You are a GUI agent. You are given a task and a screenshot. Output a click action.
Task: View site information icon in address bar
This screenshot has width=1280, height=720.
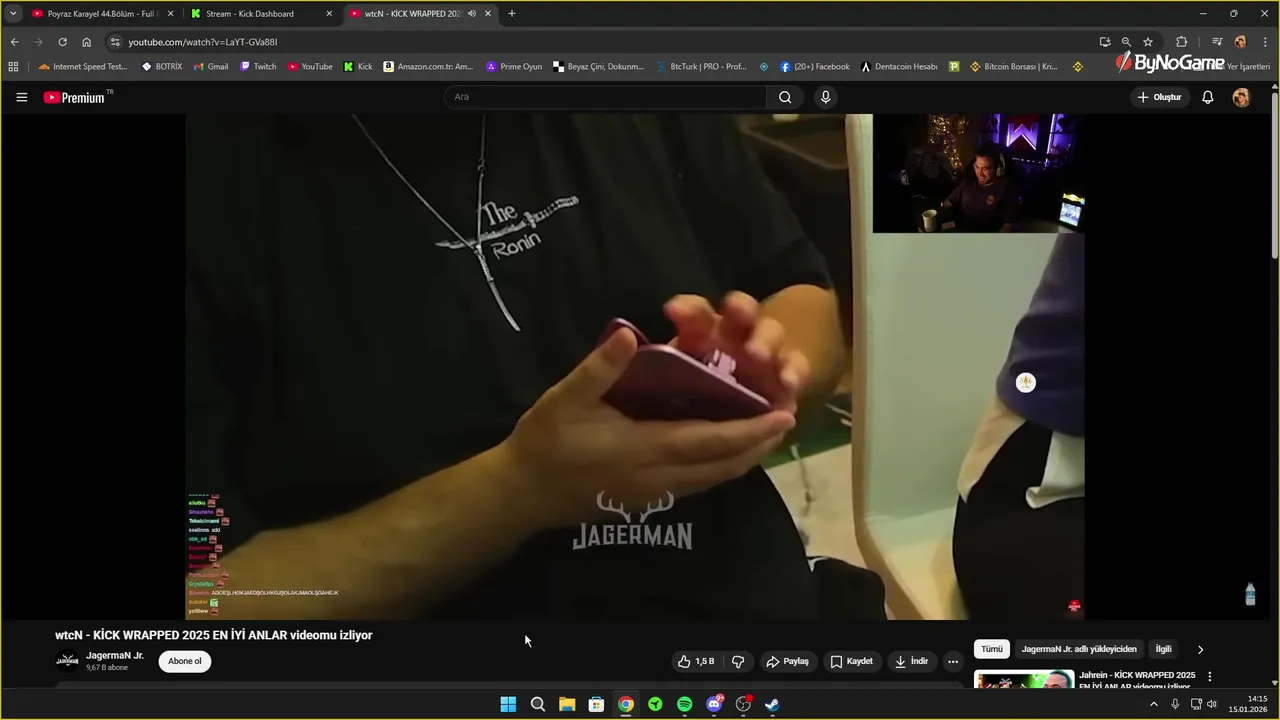pos(115,42)
